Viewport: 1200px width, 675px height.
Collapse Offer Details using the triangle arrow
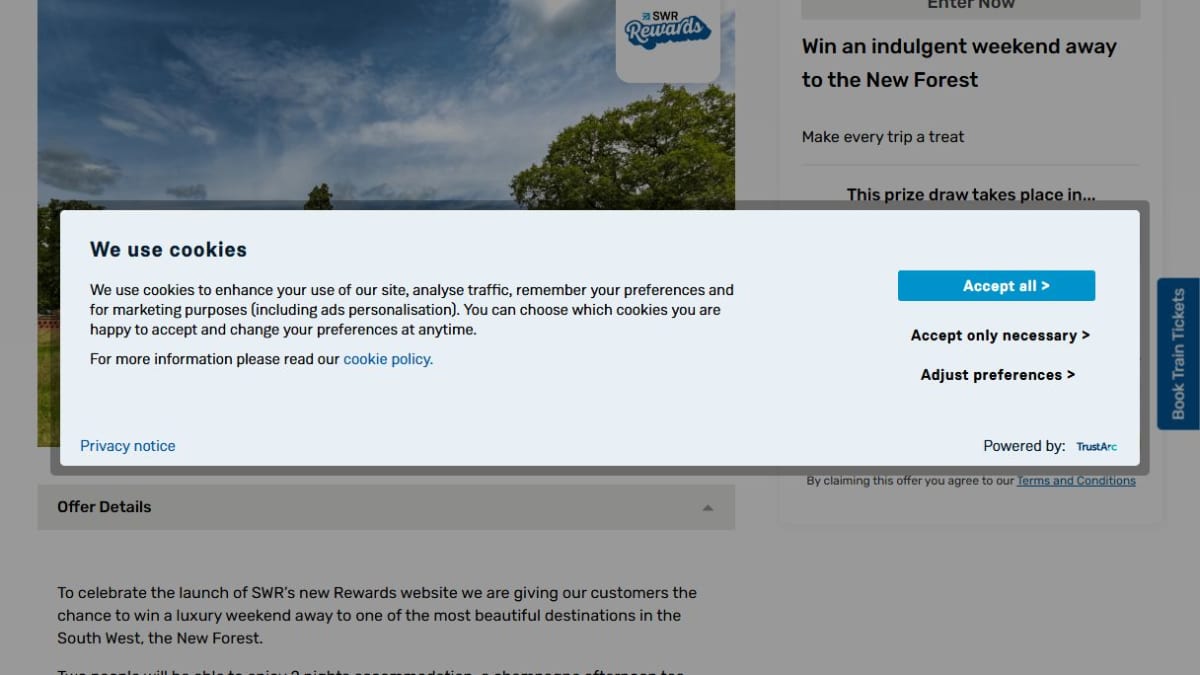[x=708, y=508]
